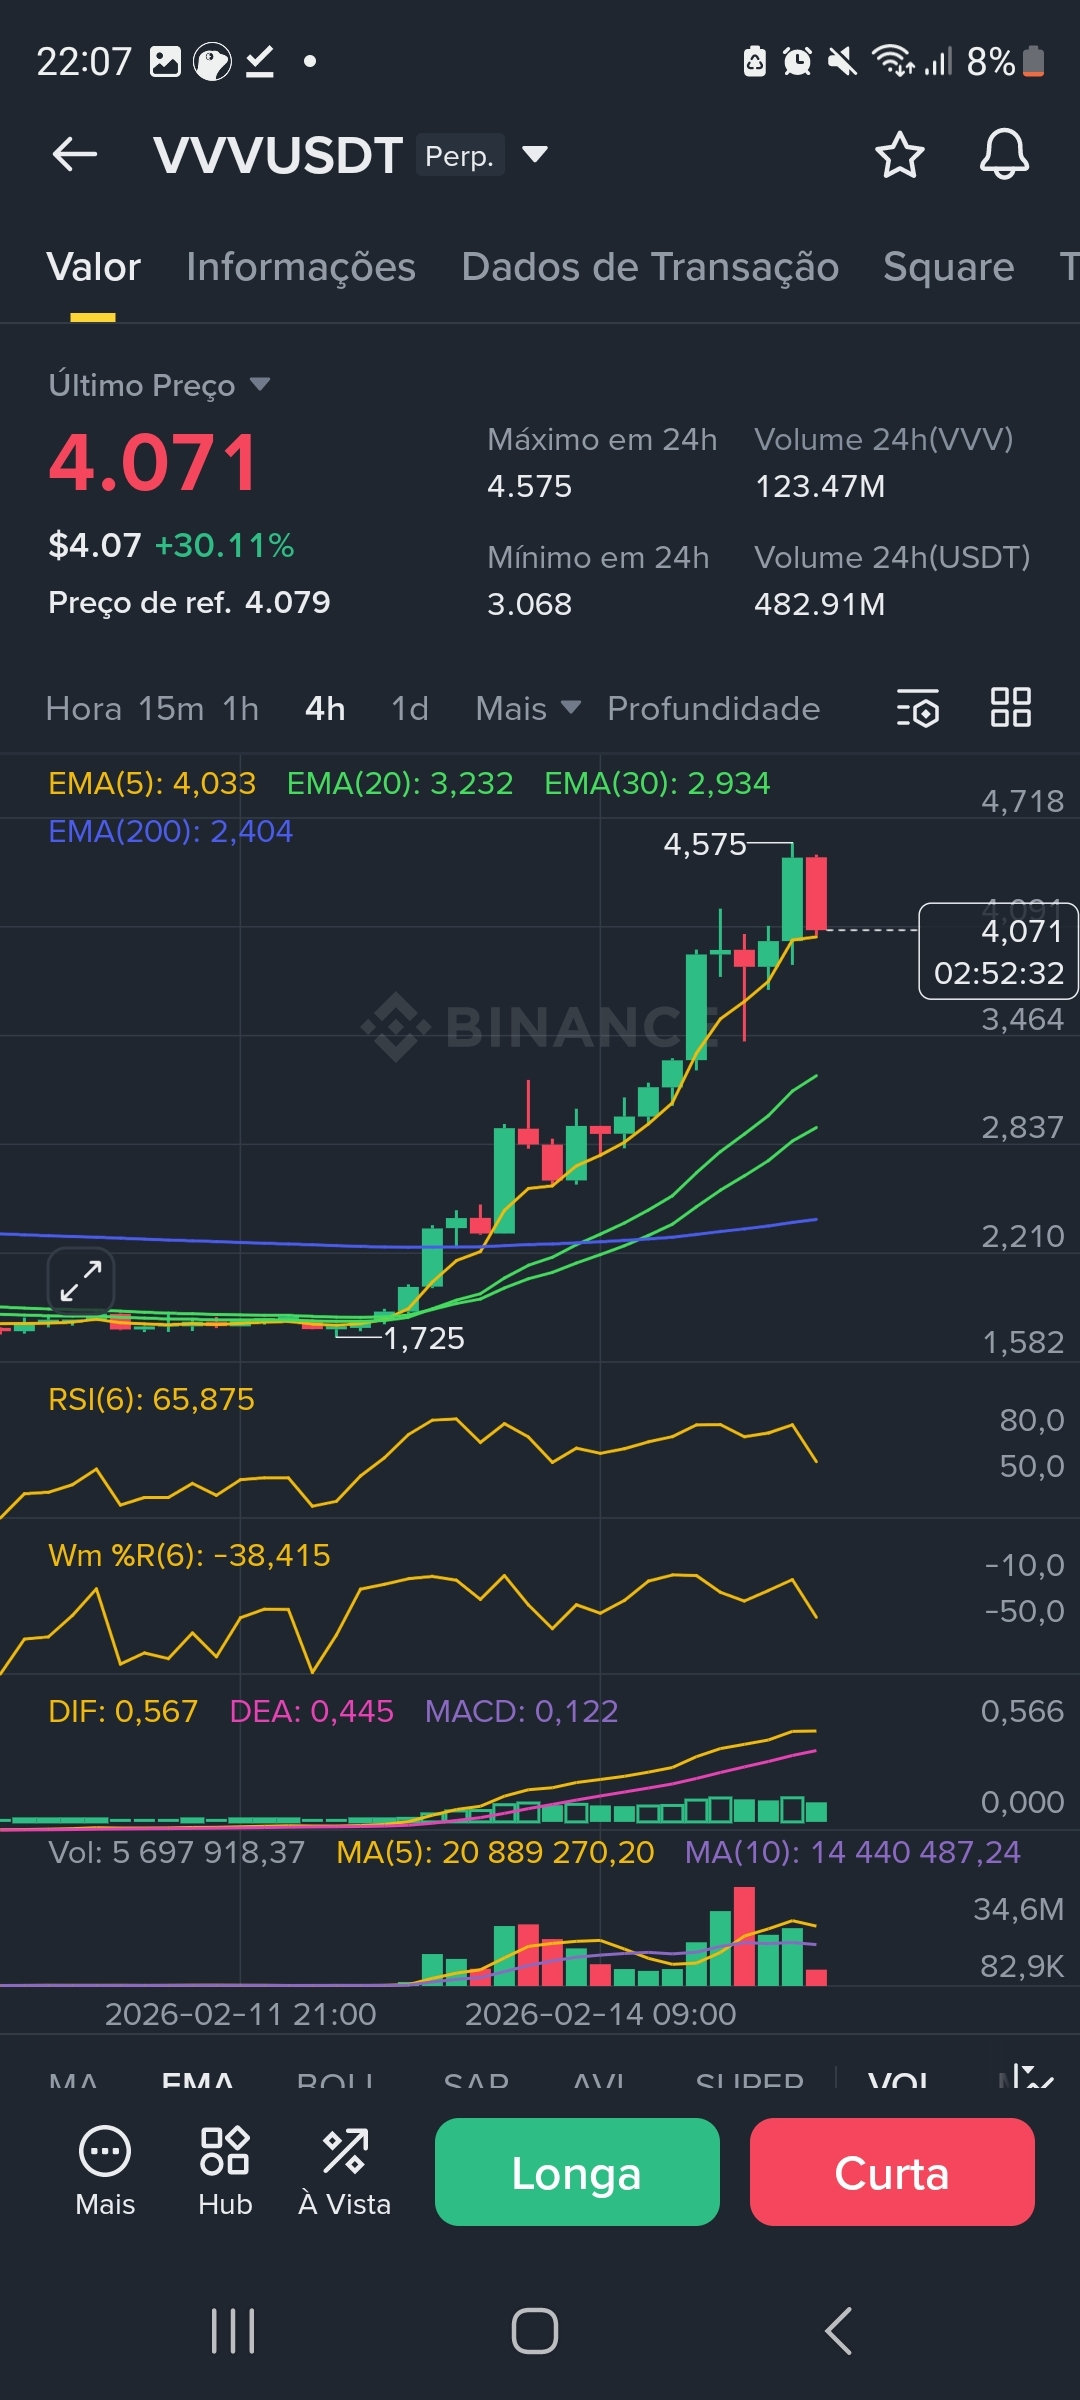This screenshot has width=1080, height=2400.
Task: Open the Square tab
Action: point(948,268)
